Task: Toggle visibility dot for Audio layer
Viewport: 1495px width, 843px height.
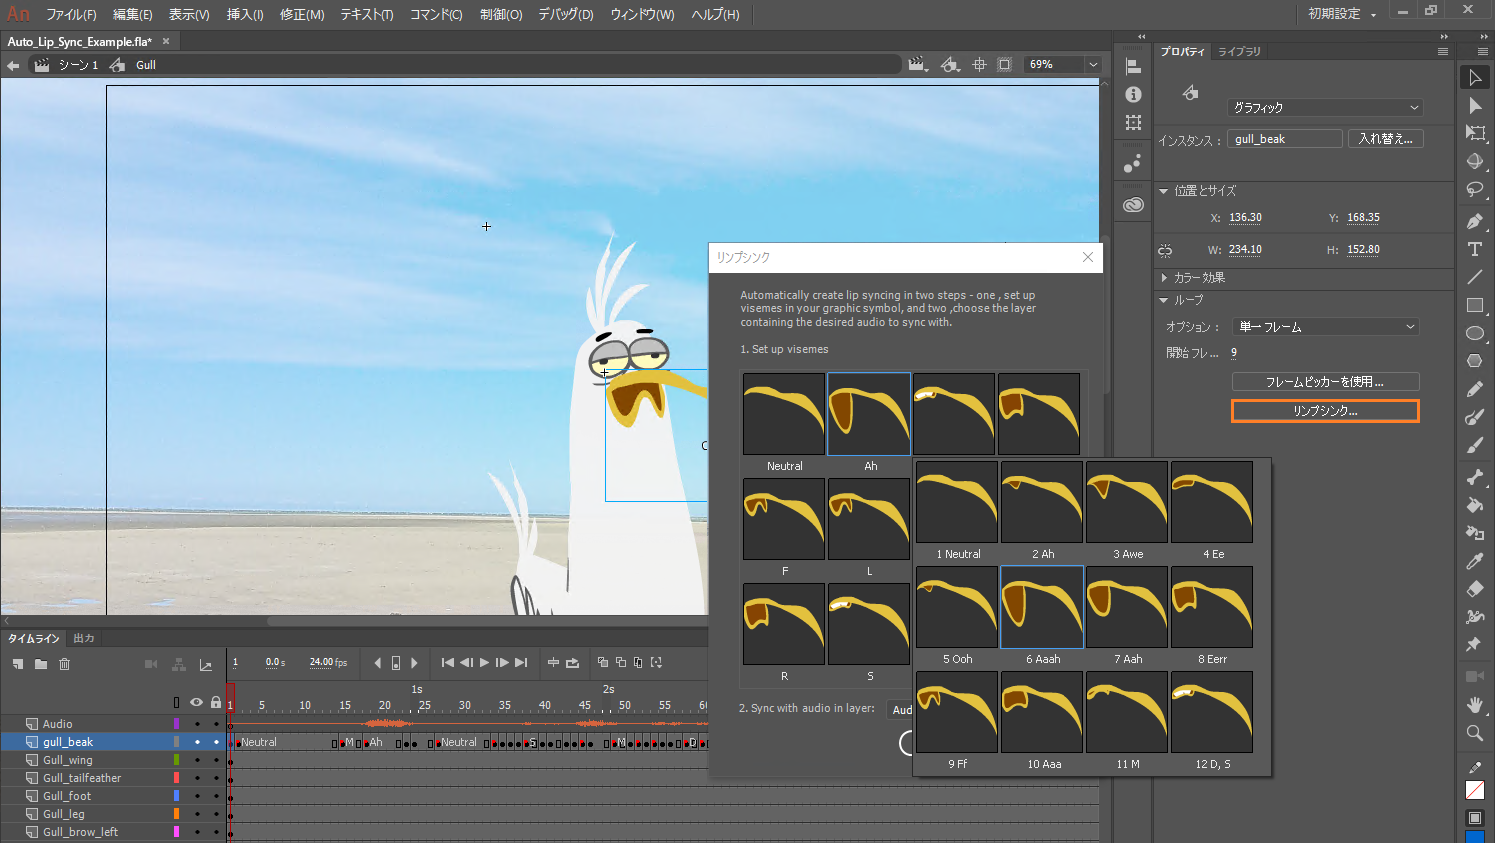Action: 197,724
